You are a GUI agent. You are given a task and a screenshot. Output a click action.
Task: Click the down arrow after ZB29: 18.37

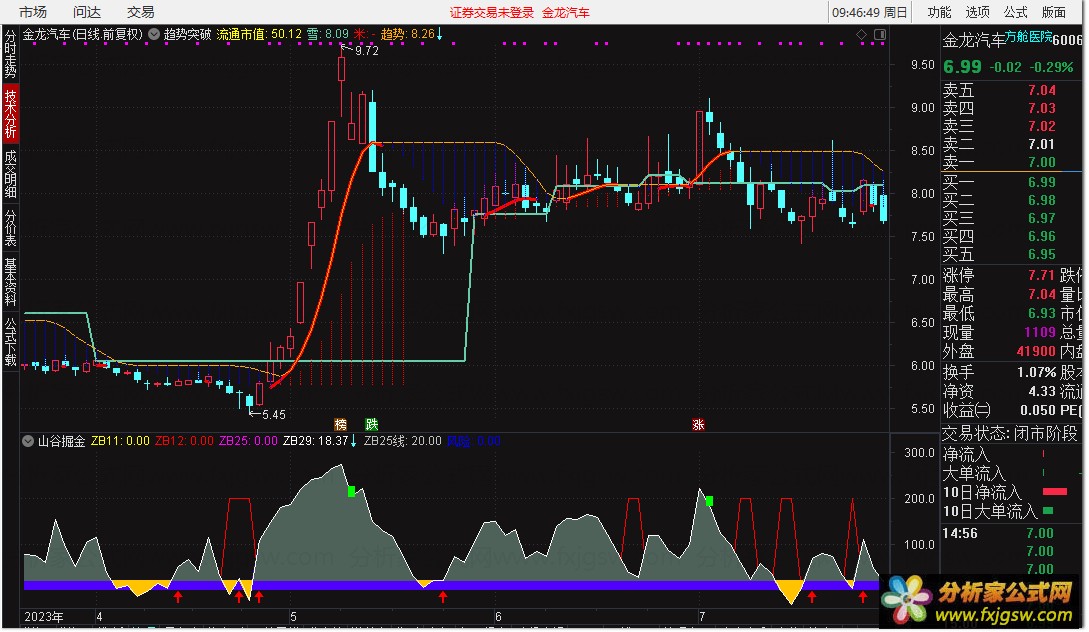coord(354,441)
